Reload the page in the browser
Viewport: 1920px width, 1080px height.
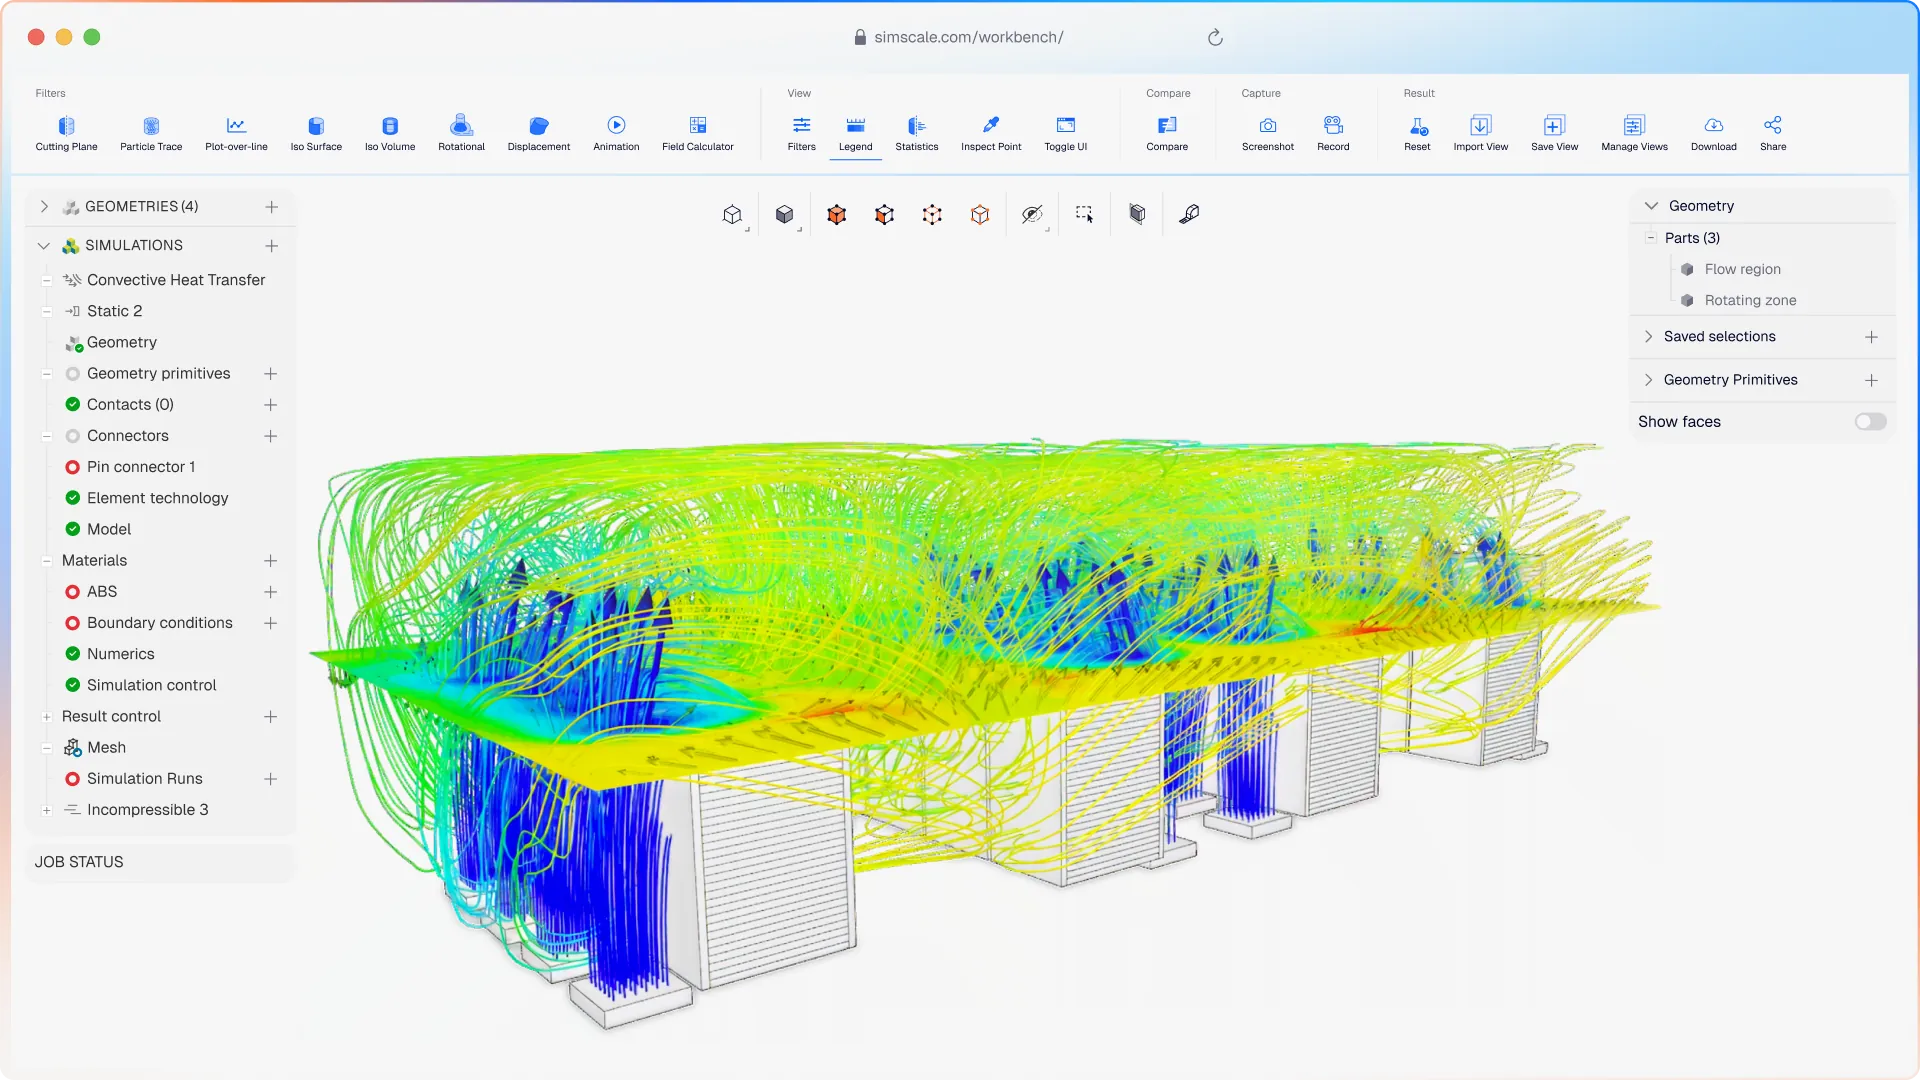pyautogui.click(x=1215, y=37)
